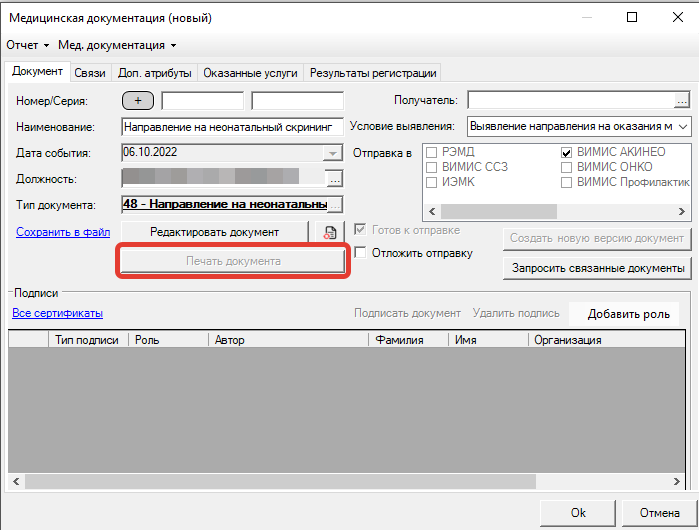The height and width of the screenshot is (530, 699).
Task: Switch to the Оказанные услуги tab
Action: (x=251, y=73)
